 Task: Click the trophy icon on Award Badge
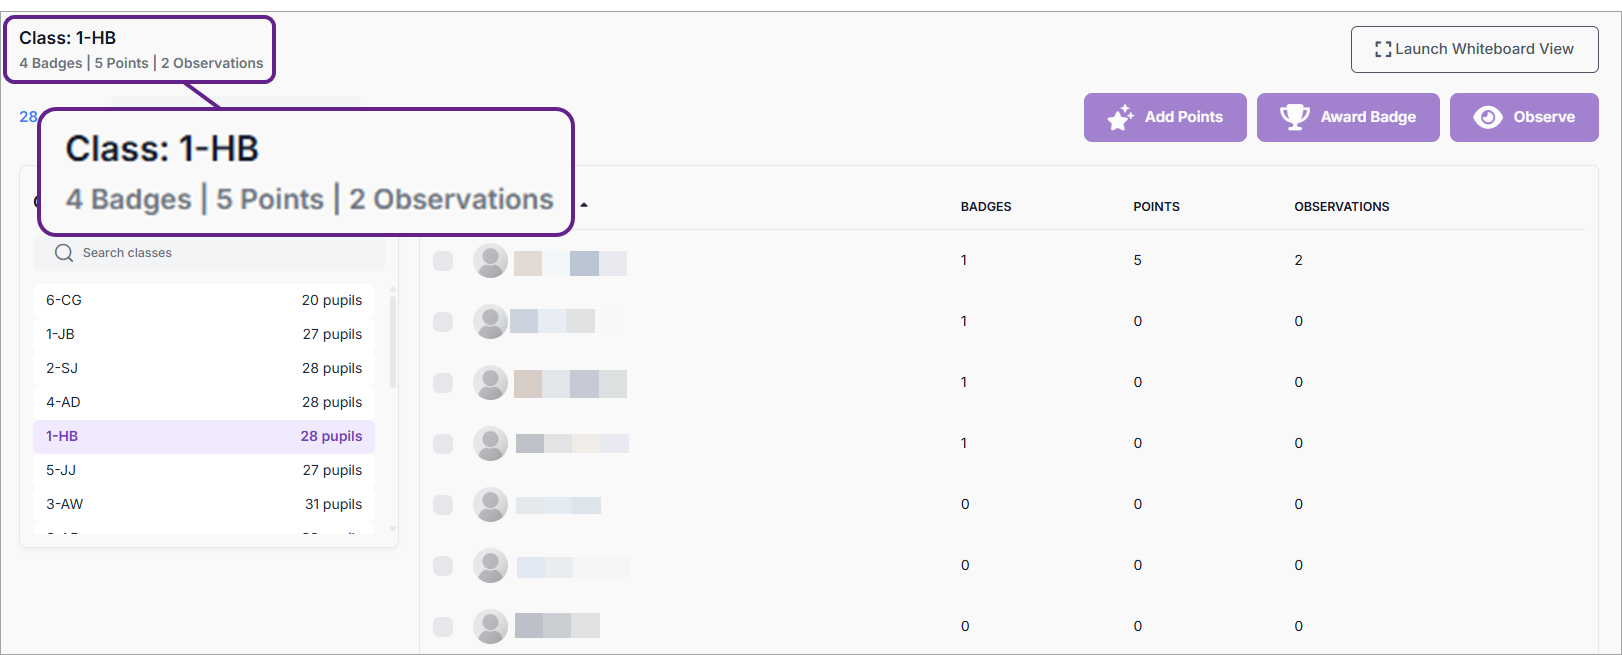coord(1294,117)
